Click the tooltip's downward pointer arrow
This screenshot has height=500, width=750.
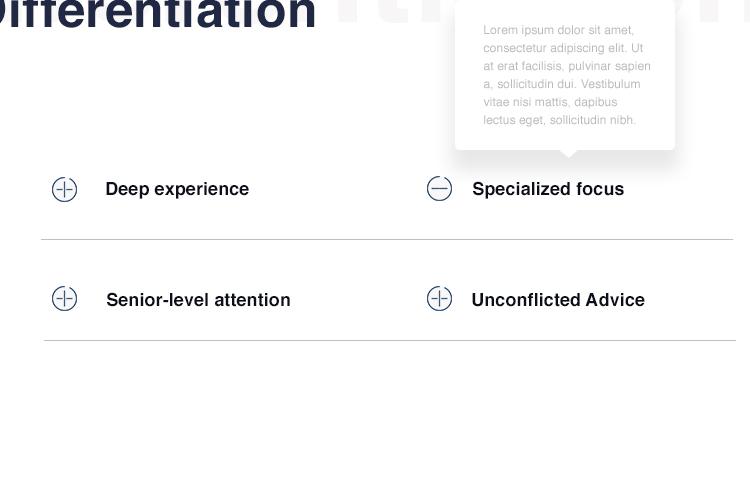tap(568, 154)
